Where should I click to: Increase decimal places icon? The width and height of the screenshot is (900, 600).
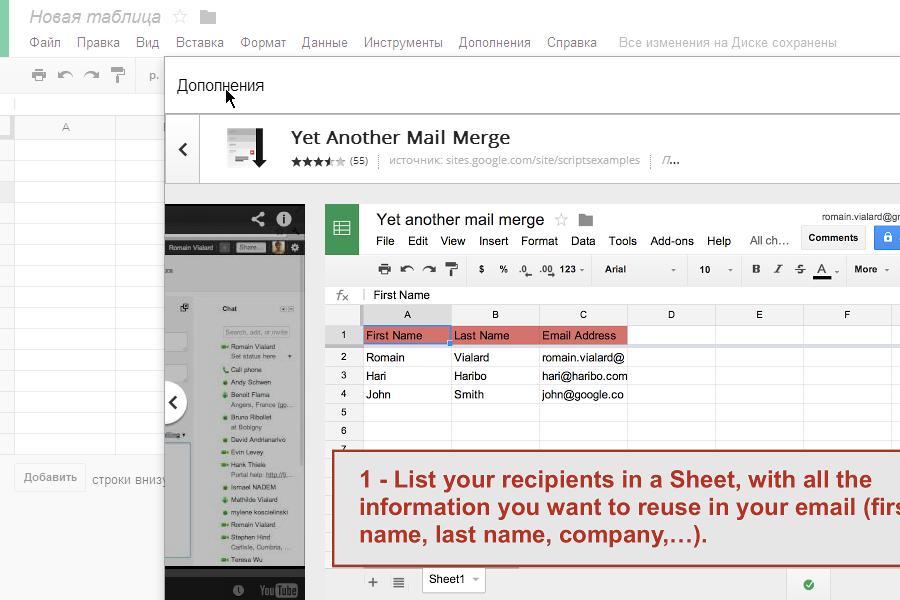(x=546, y=269)
